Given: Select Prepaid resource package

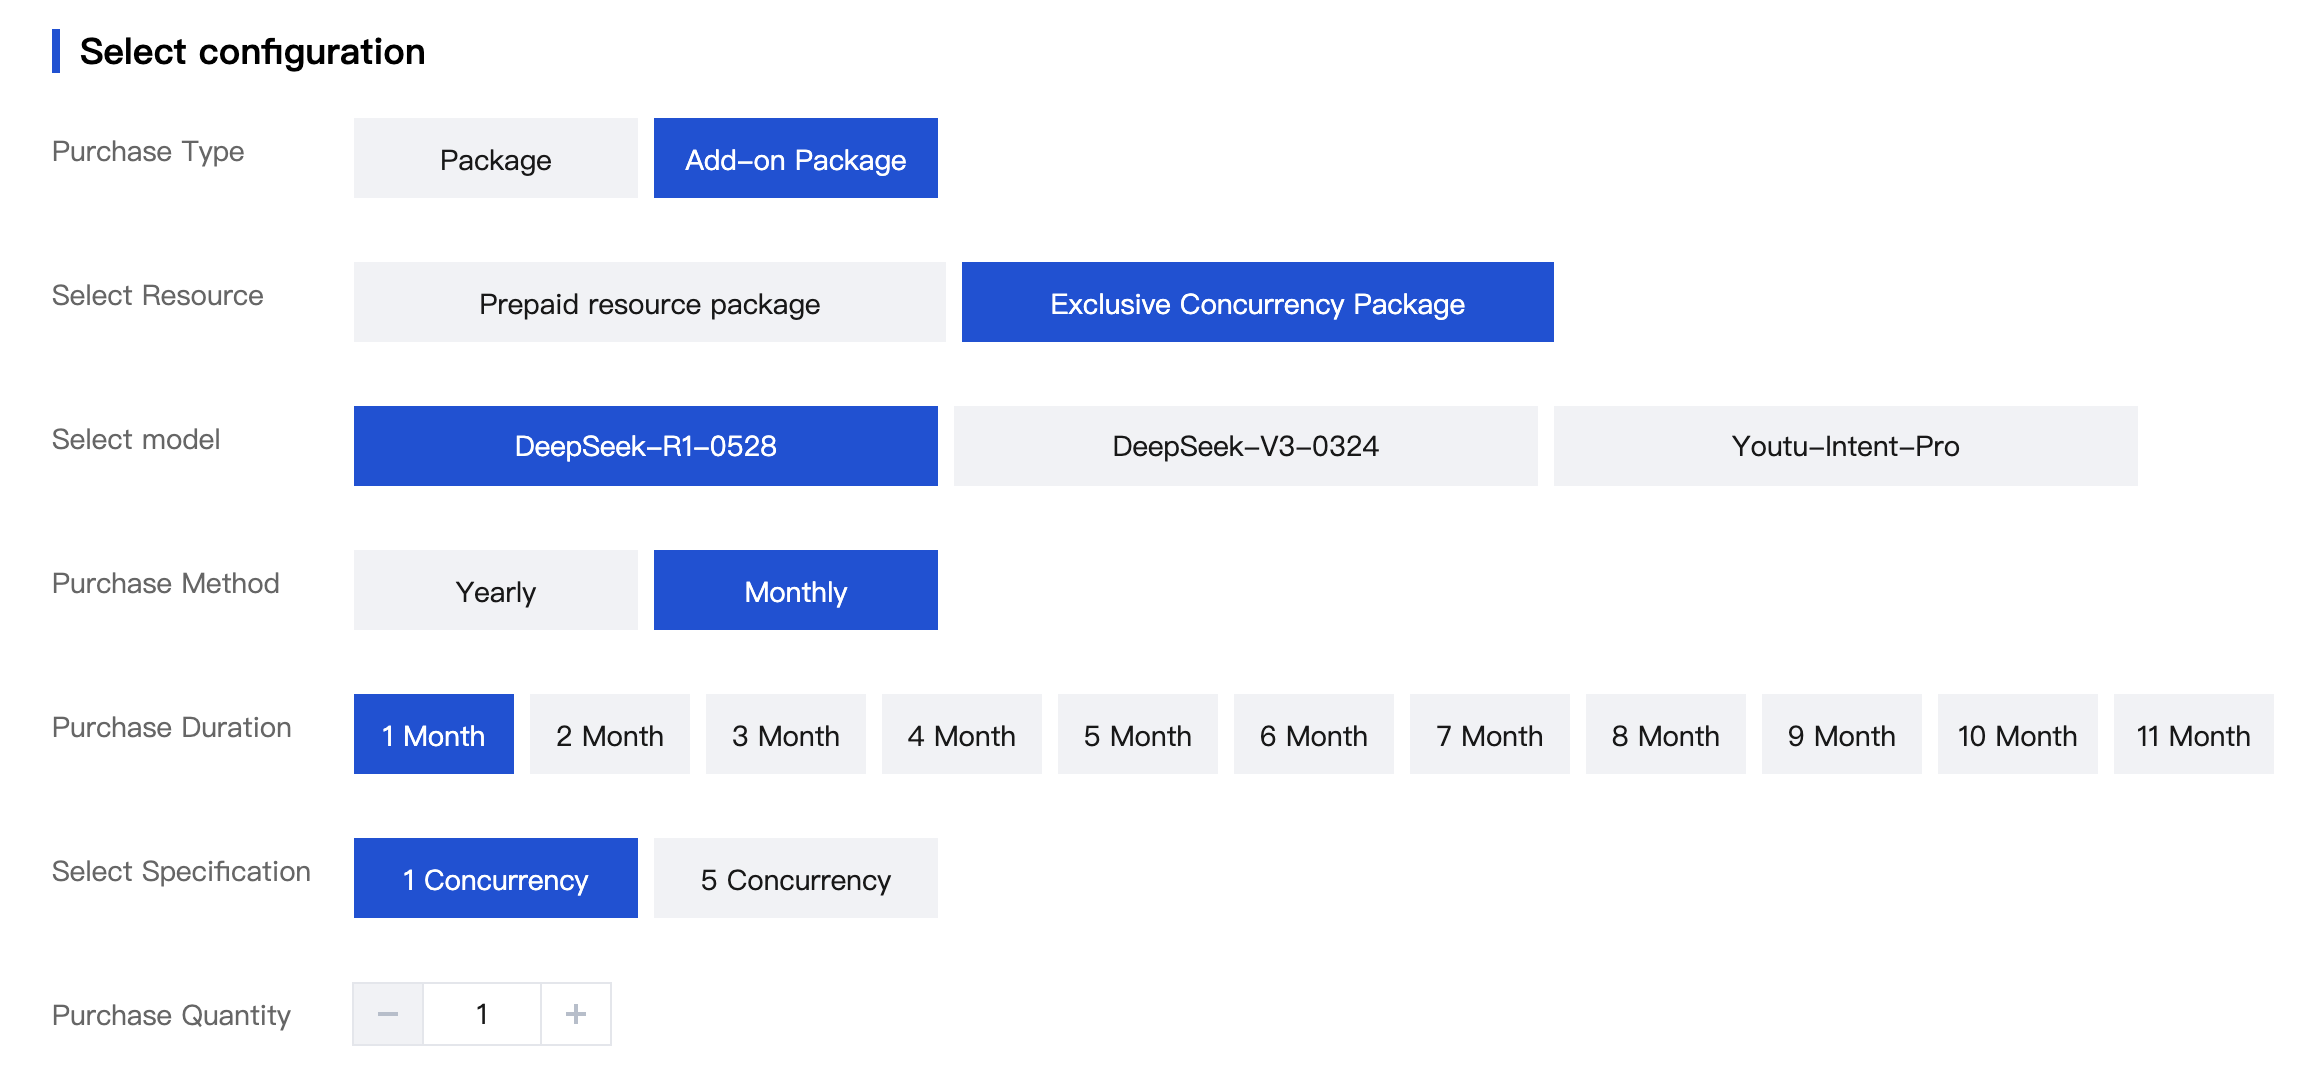Looking at the screenshot, I should click(x=649, y=302).
